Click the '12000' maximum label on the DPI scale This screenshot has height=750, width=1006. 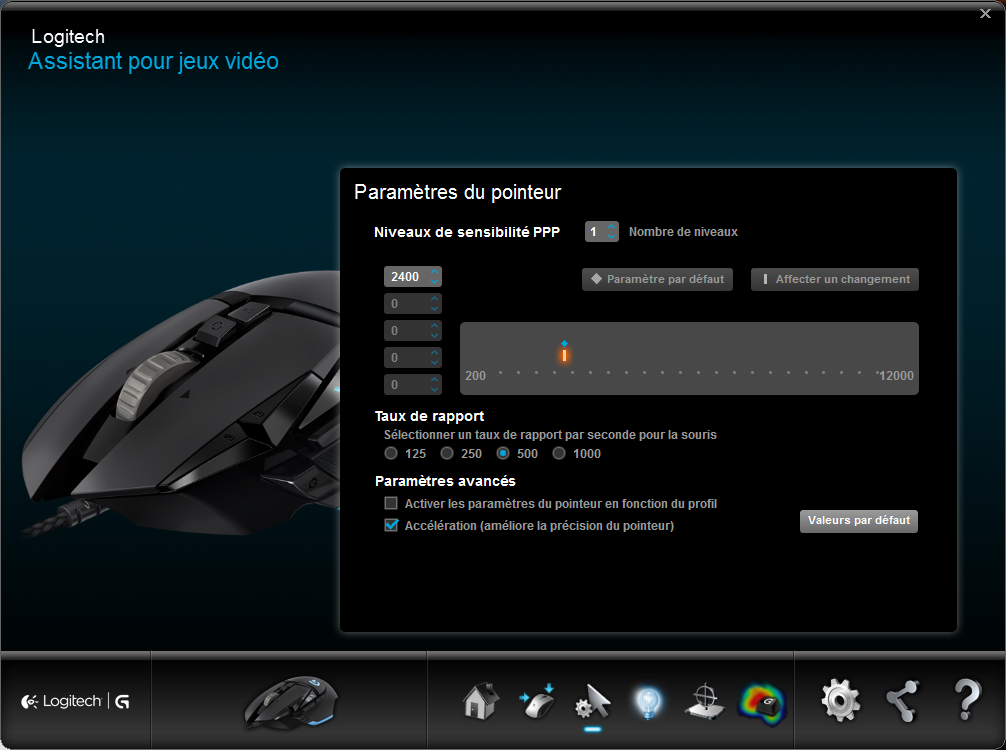point(896,376)
